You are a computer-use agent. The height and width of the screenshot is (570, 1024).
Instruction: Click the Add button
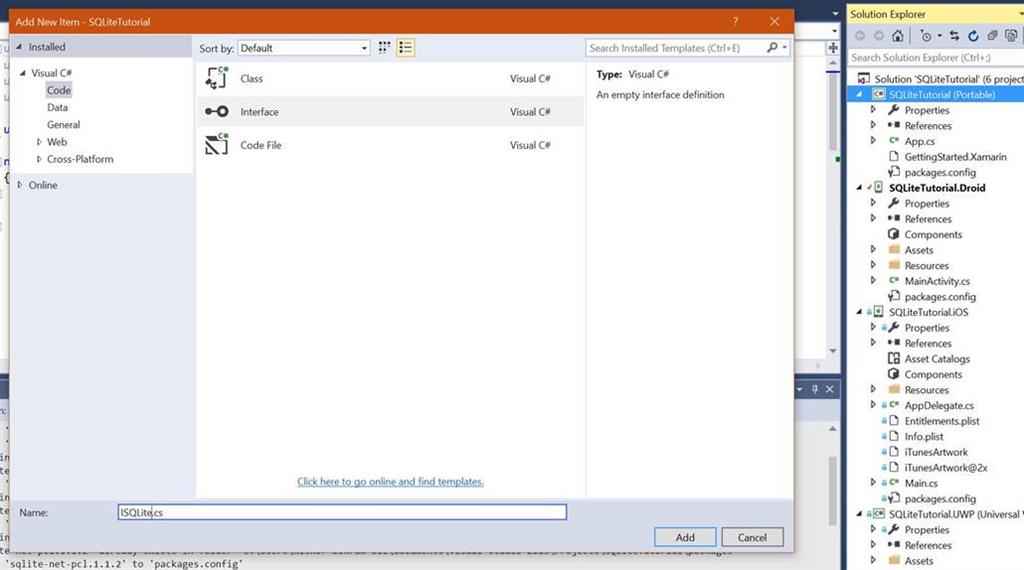(685, 537)
